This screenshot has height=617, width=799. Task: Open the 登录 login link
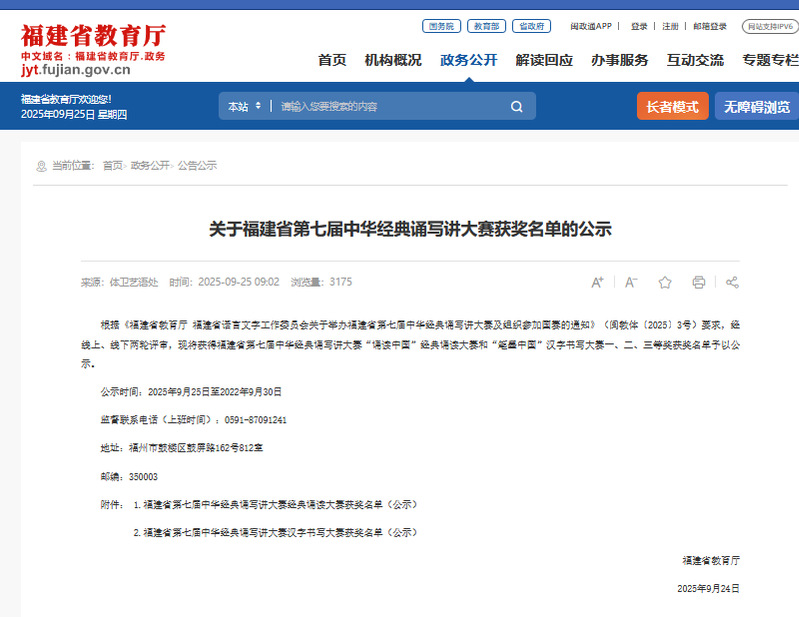tap(639, 26)
